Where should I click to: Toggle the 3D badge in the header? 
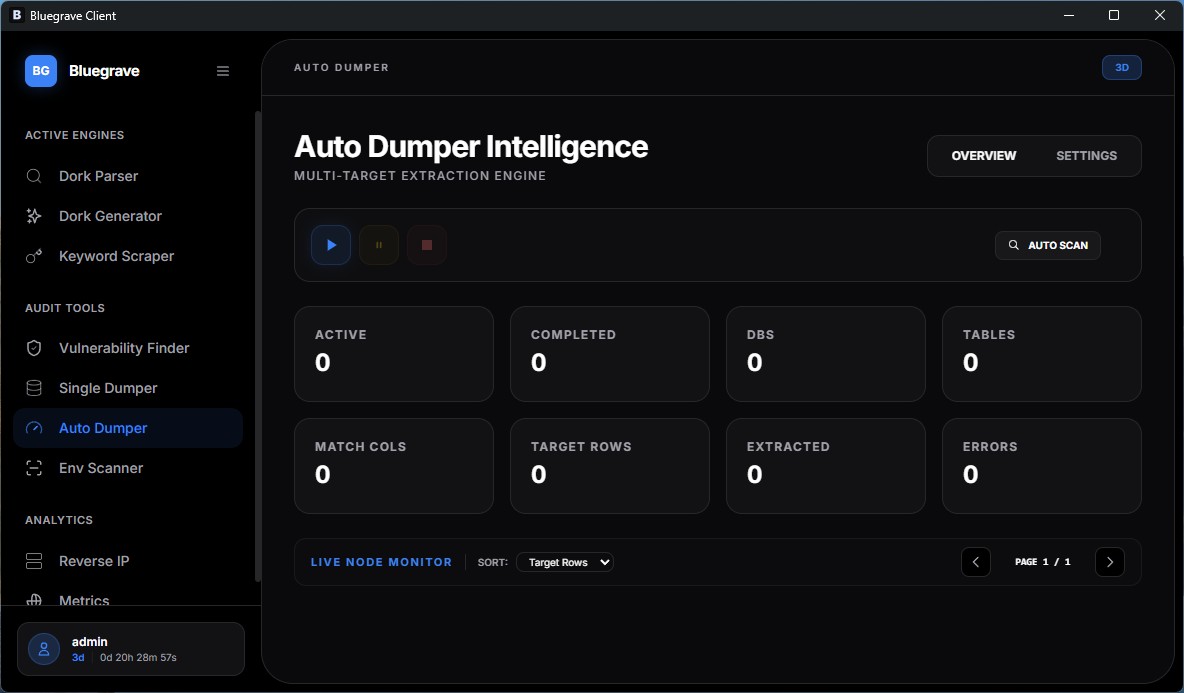tap(1121, 68)
